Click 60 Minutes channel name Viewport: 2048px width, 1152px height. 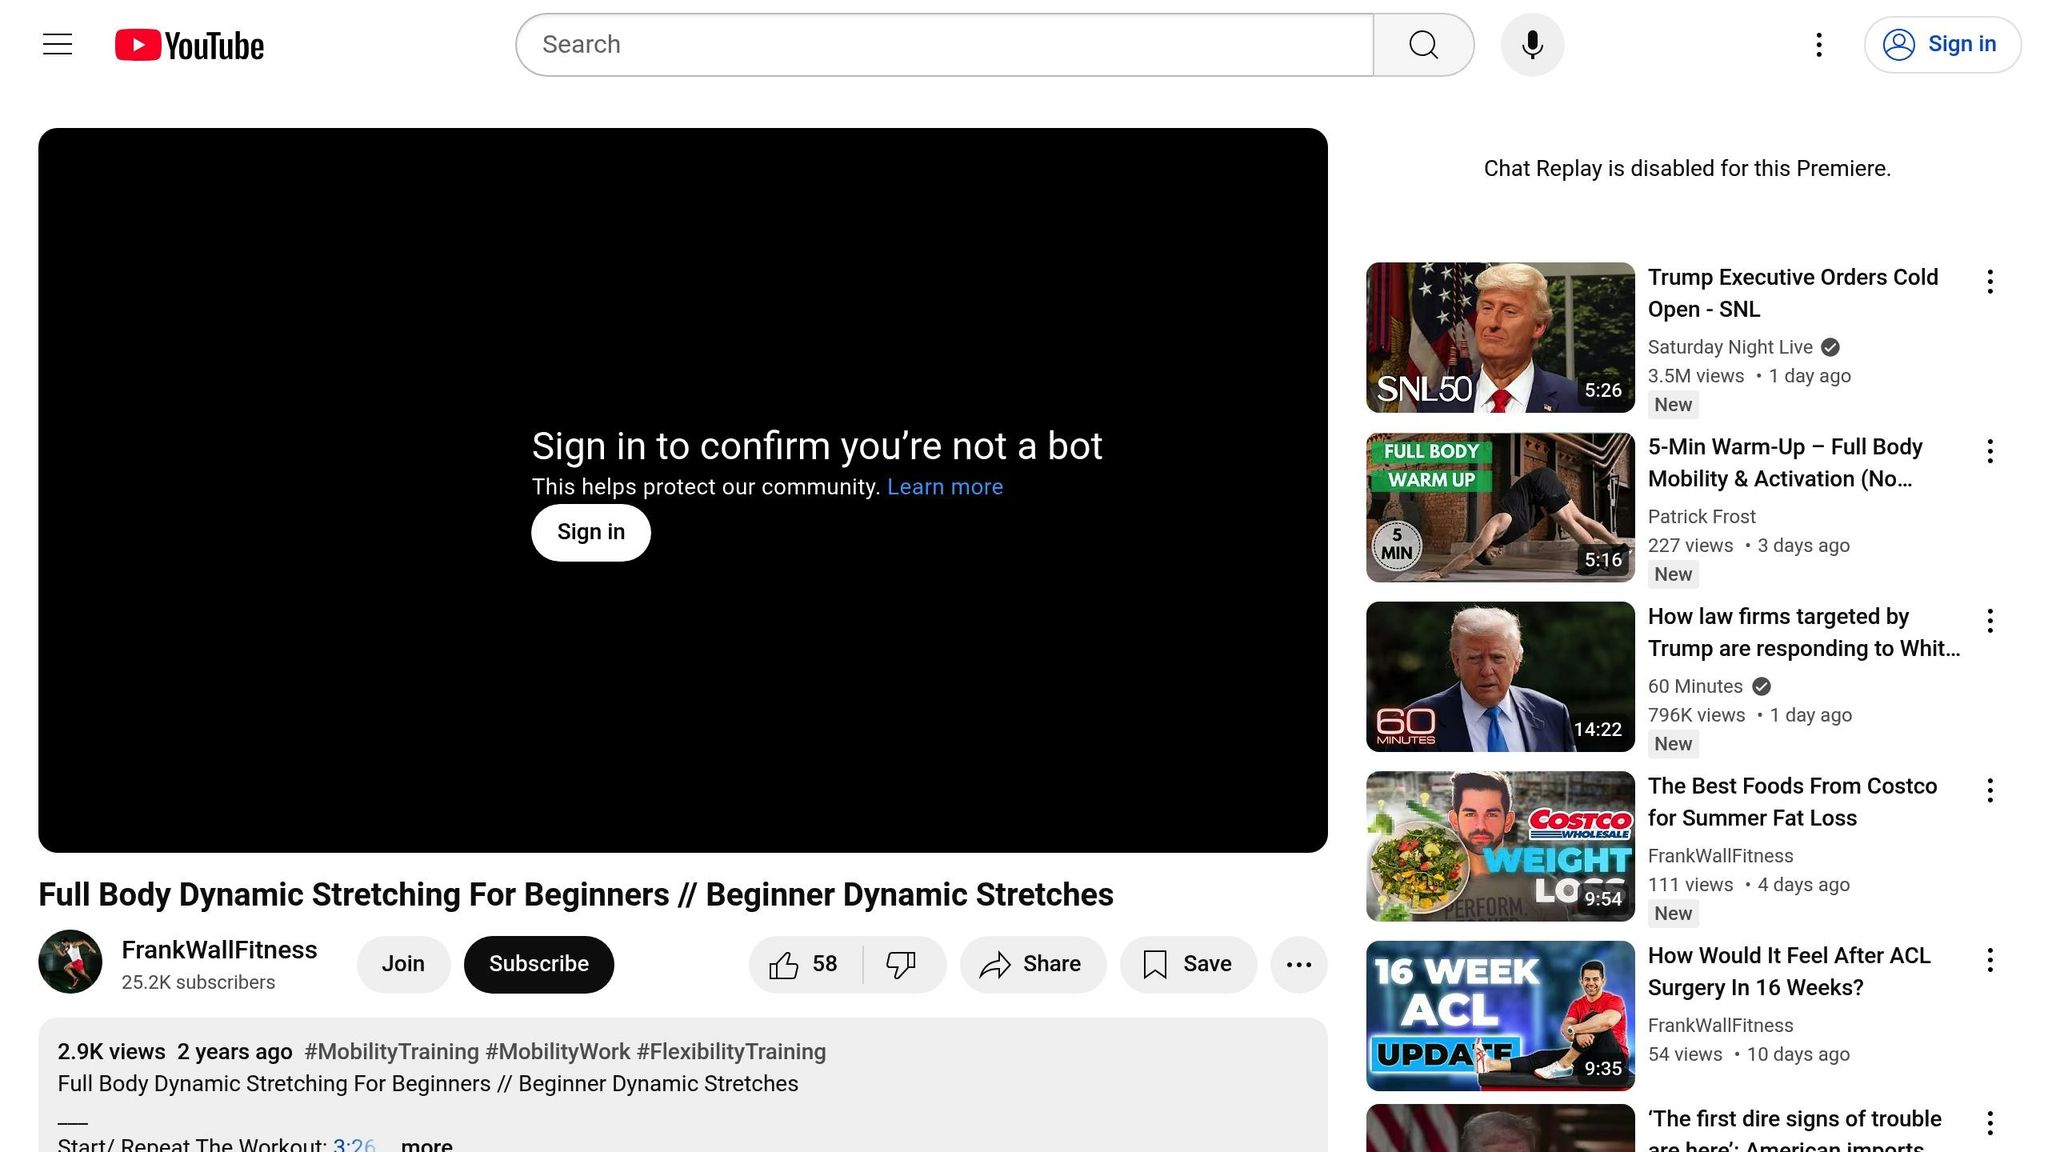pyautogui.click(x=1695, y=686)
